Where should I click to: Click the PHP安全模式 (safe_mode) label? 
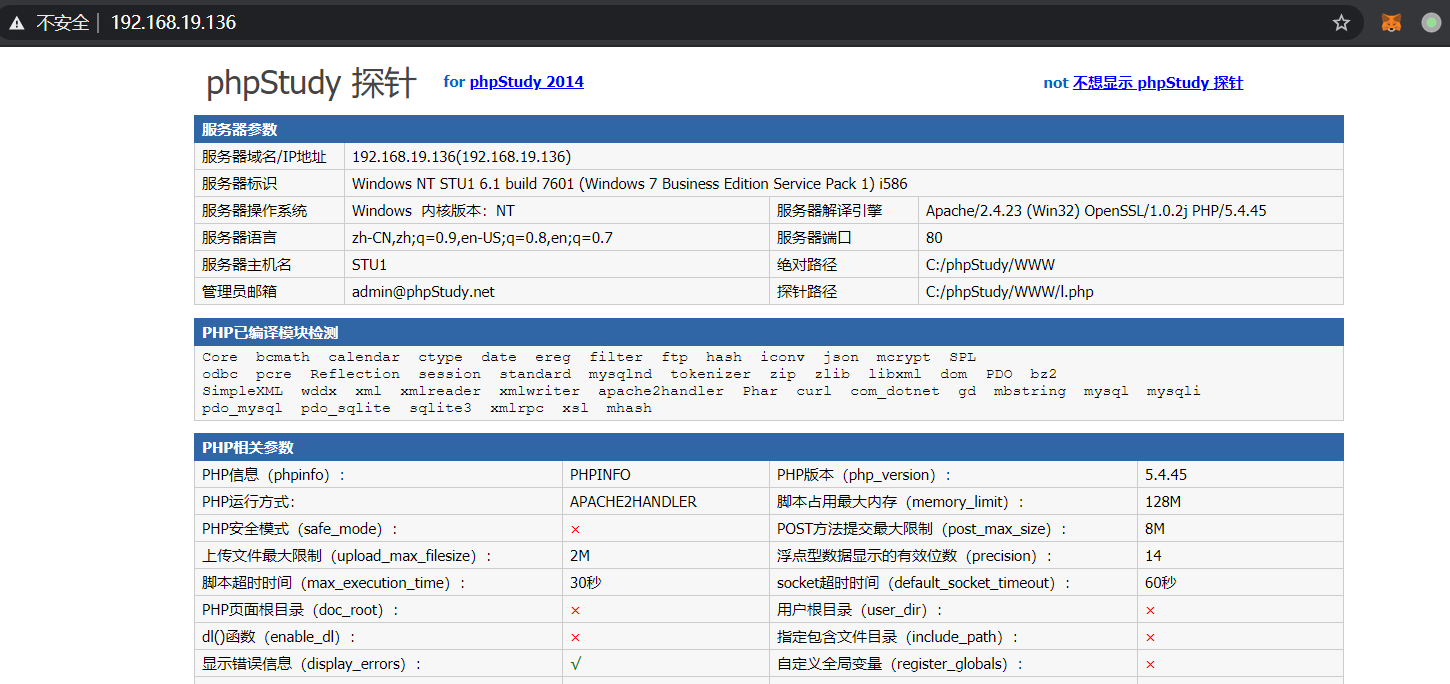[301, 529]
